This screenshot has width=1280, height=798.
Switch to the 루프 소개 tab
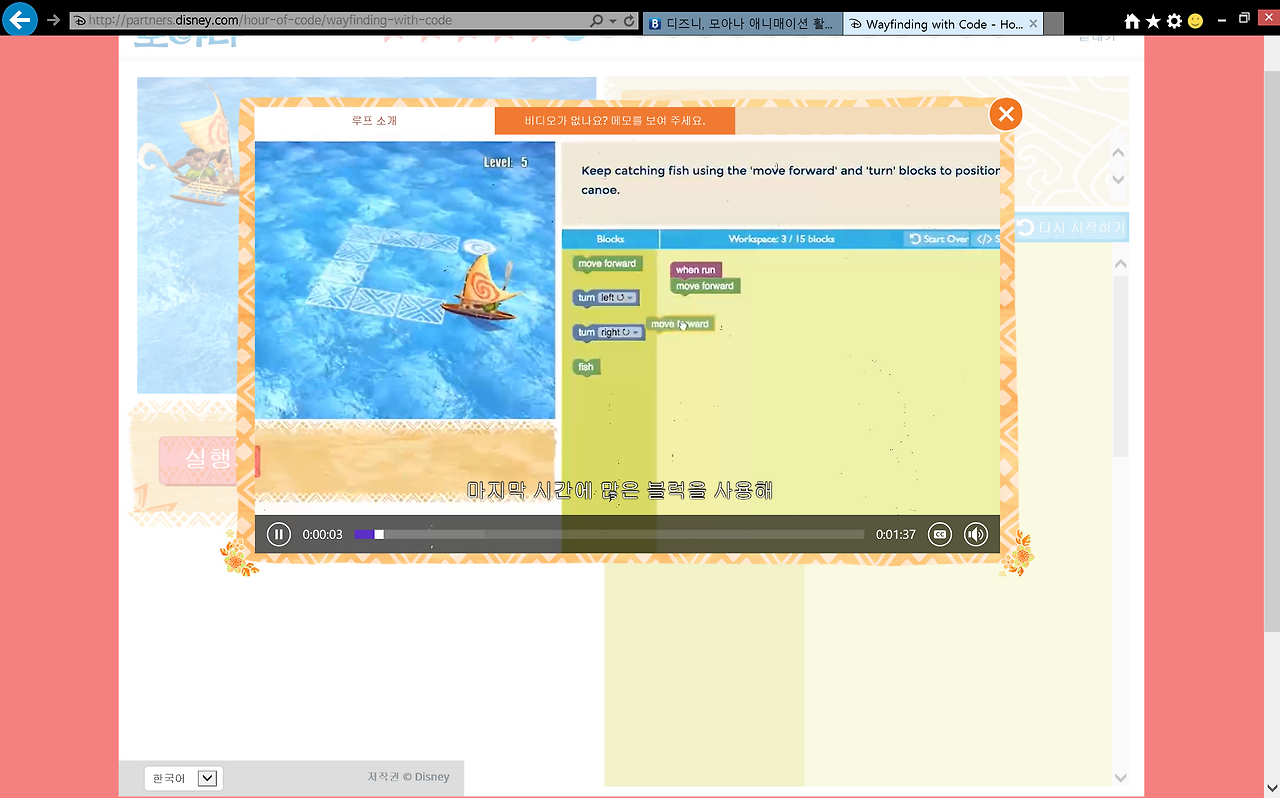pos(375,121)
